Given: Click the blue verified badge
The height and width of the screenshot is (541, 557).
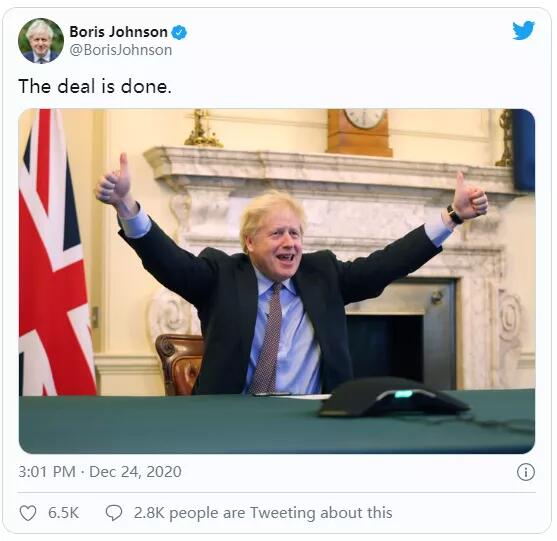Looking at the screenshot, I should [x=179, y=32].
